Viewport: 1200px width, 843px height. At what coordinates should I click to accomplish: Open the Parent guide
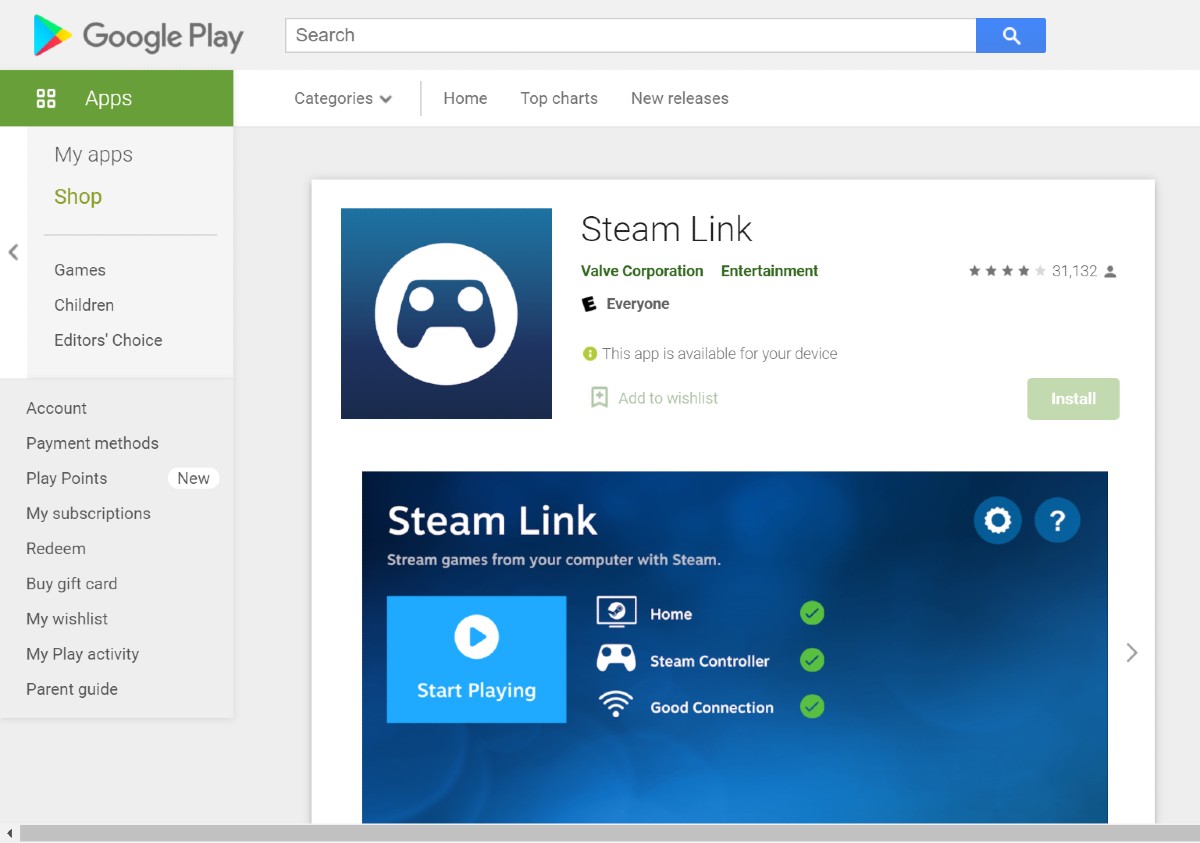(x=72, y=689)
